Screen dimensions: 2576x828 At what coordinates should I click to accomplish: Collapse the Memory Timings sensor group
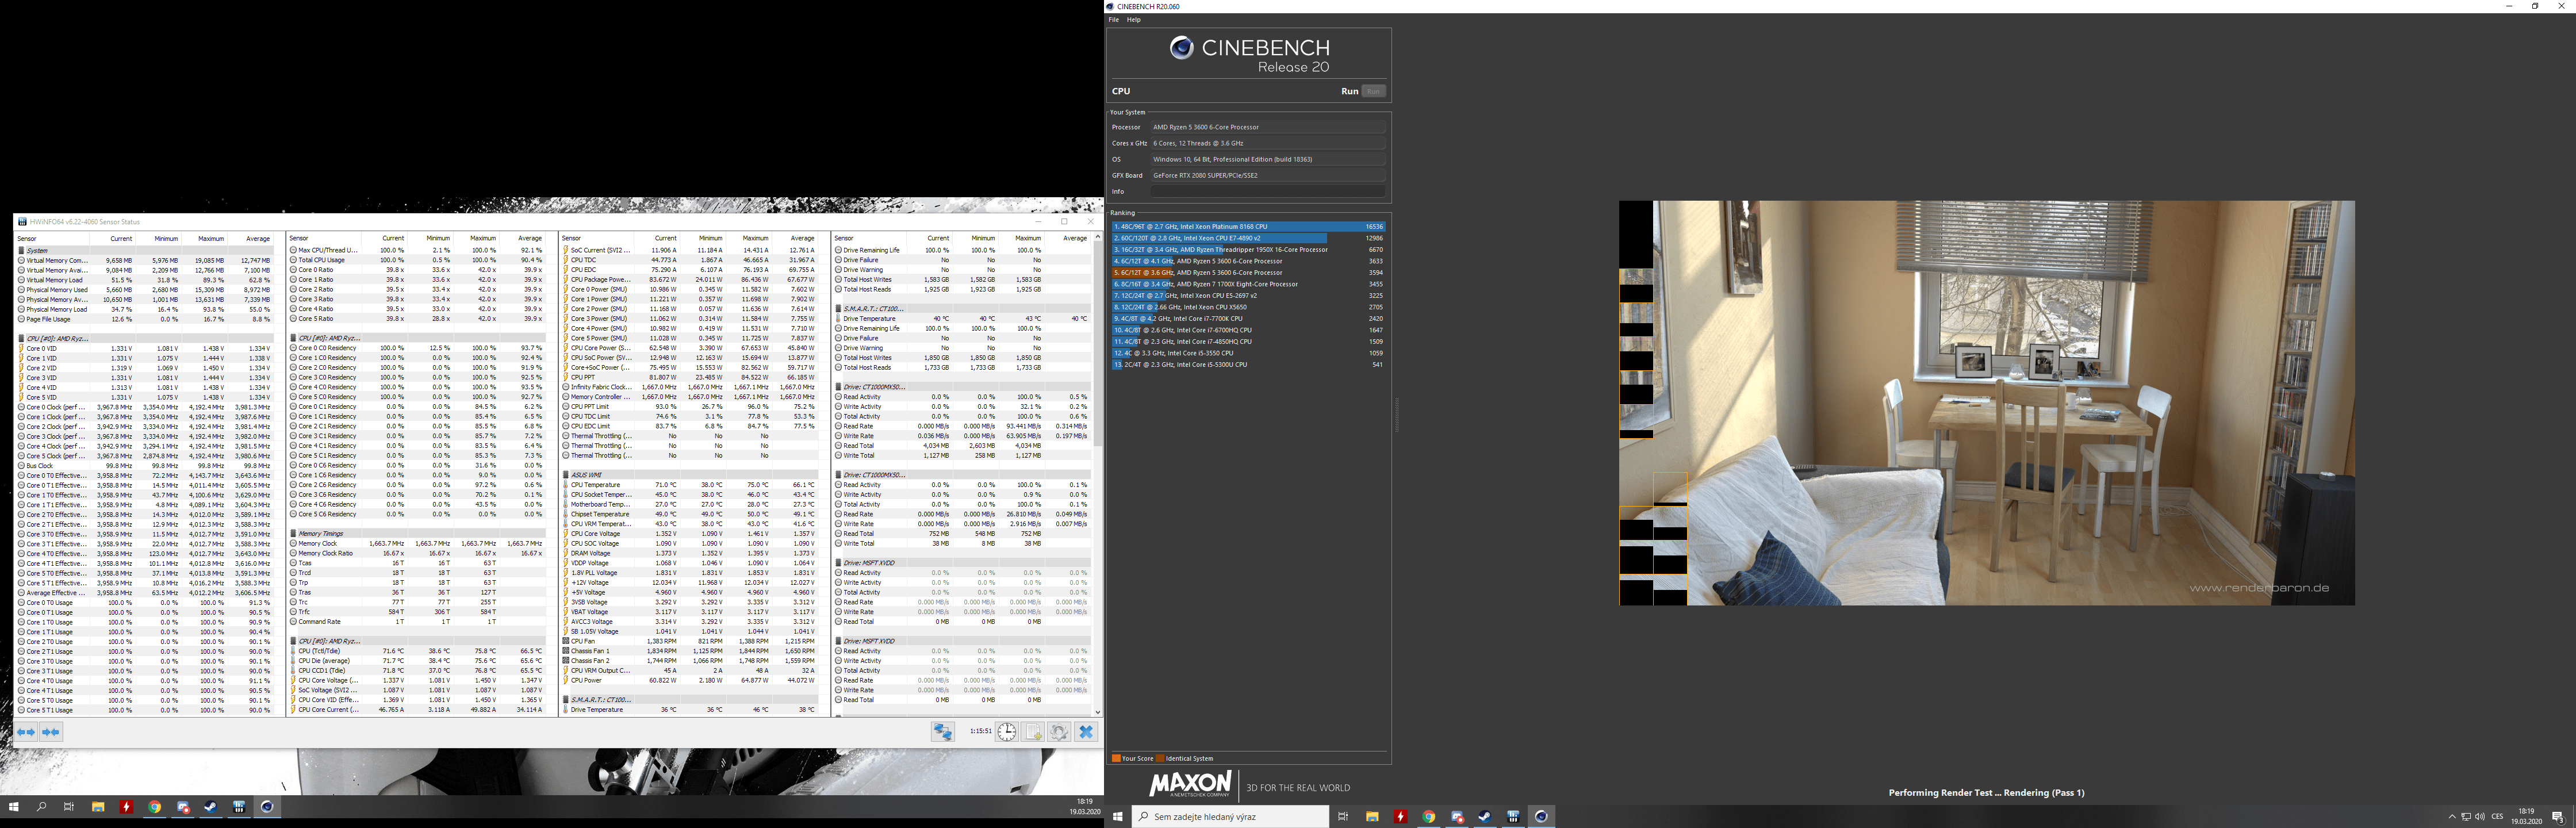click(x=321, y=534)
